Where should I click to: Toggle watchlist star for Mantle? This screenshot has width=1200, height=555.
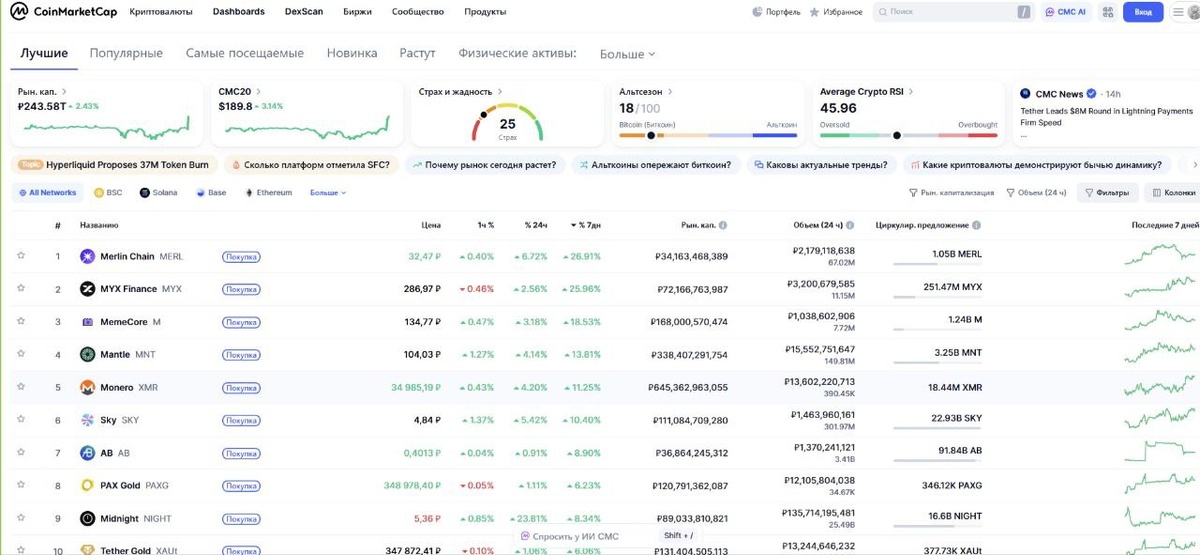point(20,354)
